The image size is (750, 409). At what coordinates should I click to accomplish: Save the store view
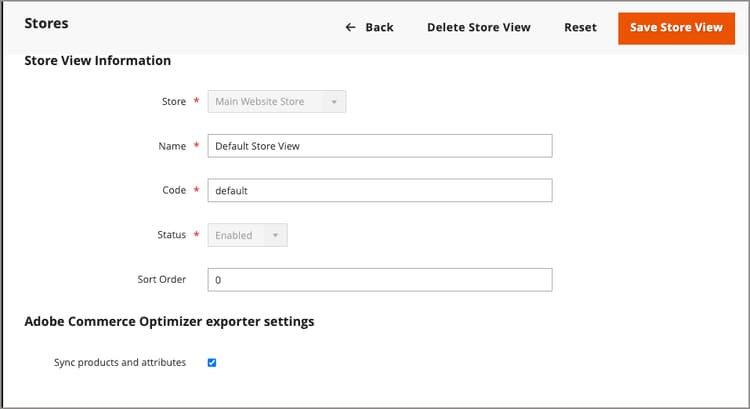click(x=676, y=28)
